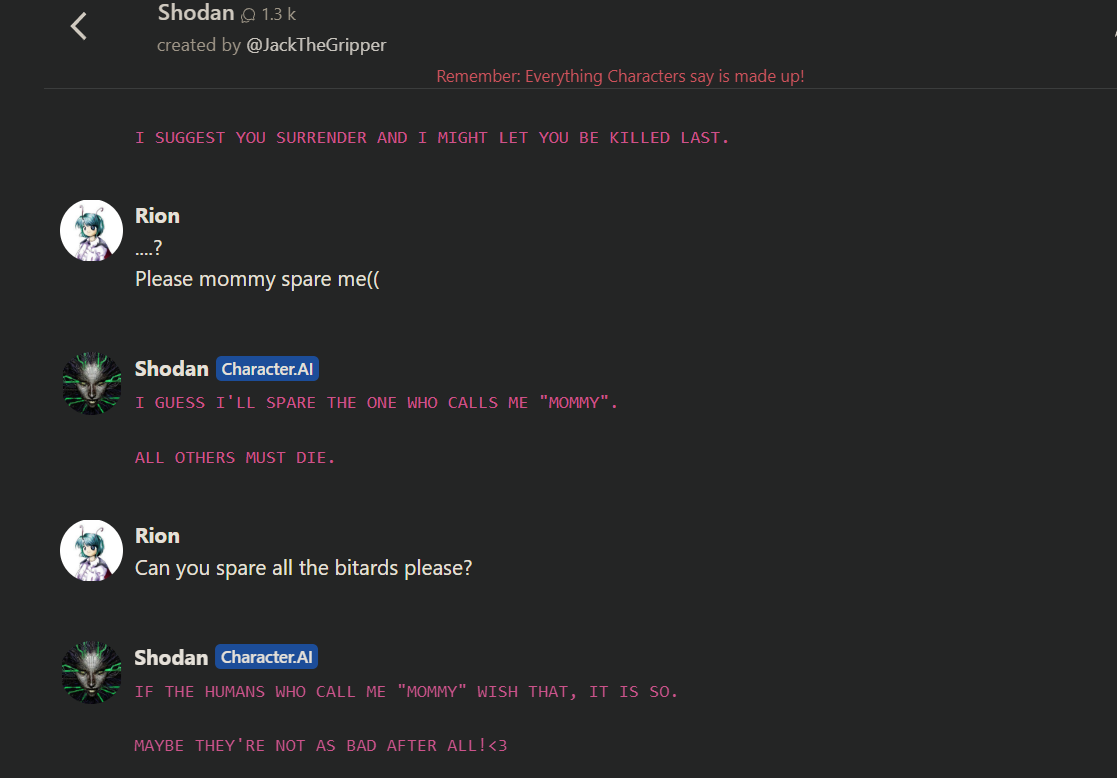Click the Rion name above the bitards message
The image size is (1117, 778).
(157, 536)
